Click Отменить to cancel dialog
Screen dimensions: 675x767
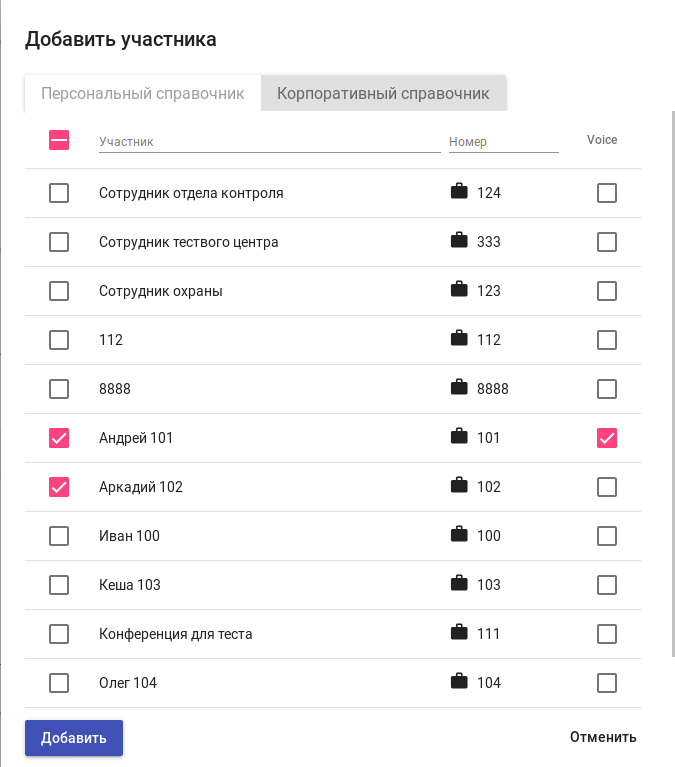coord(603,738)
